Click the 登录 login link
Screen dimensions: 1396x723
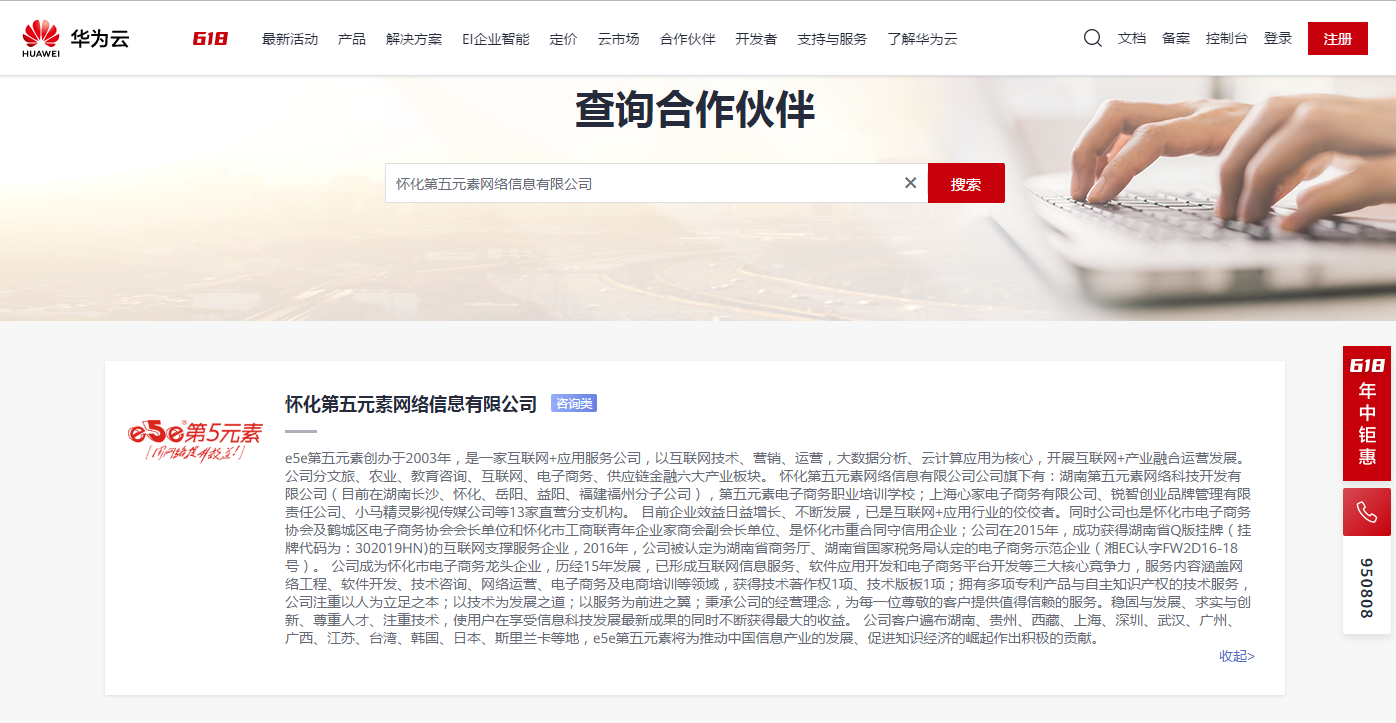[x=1278, y=38]
